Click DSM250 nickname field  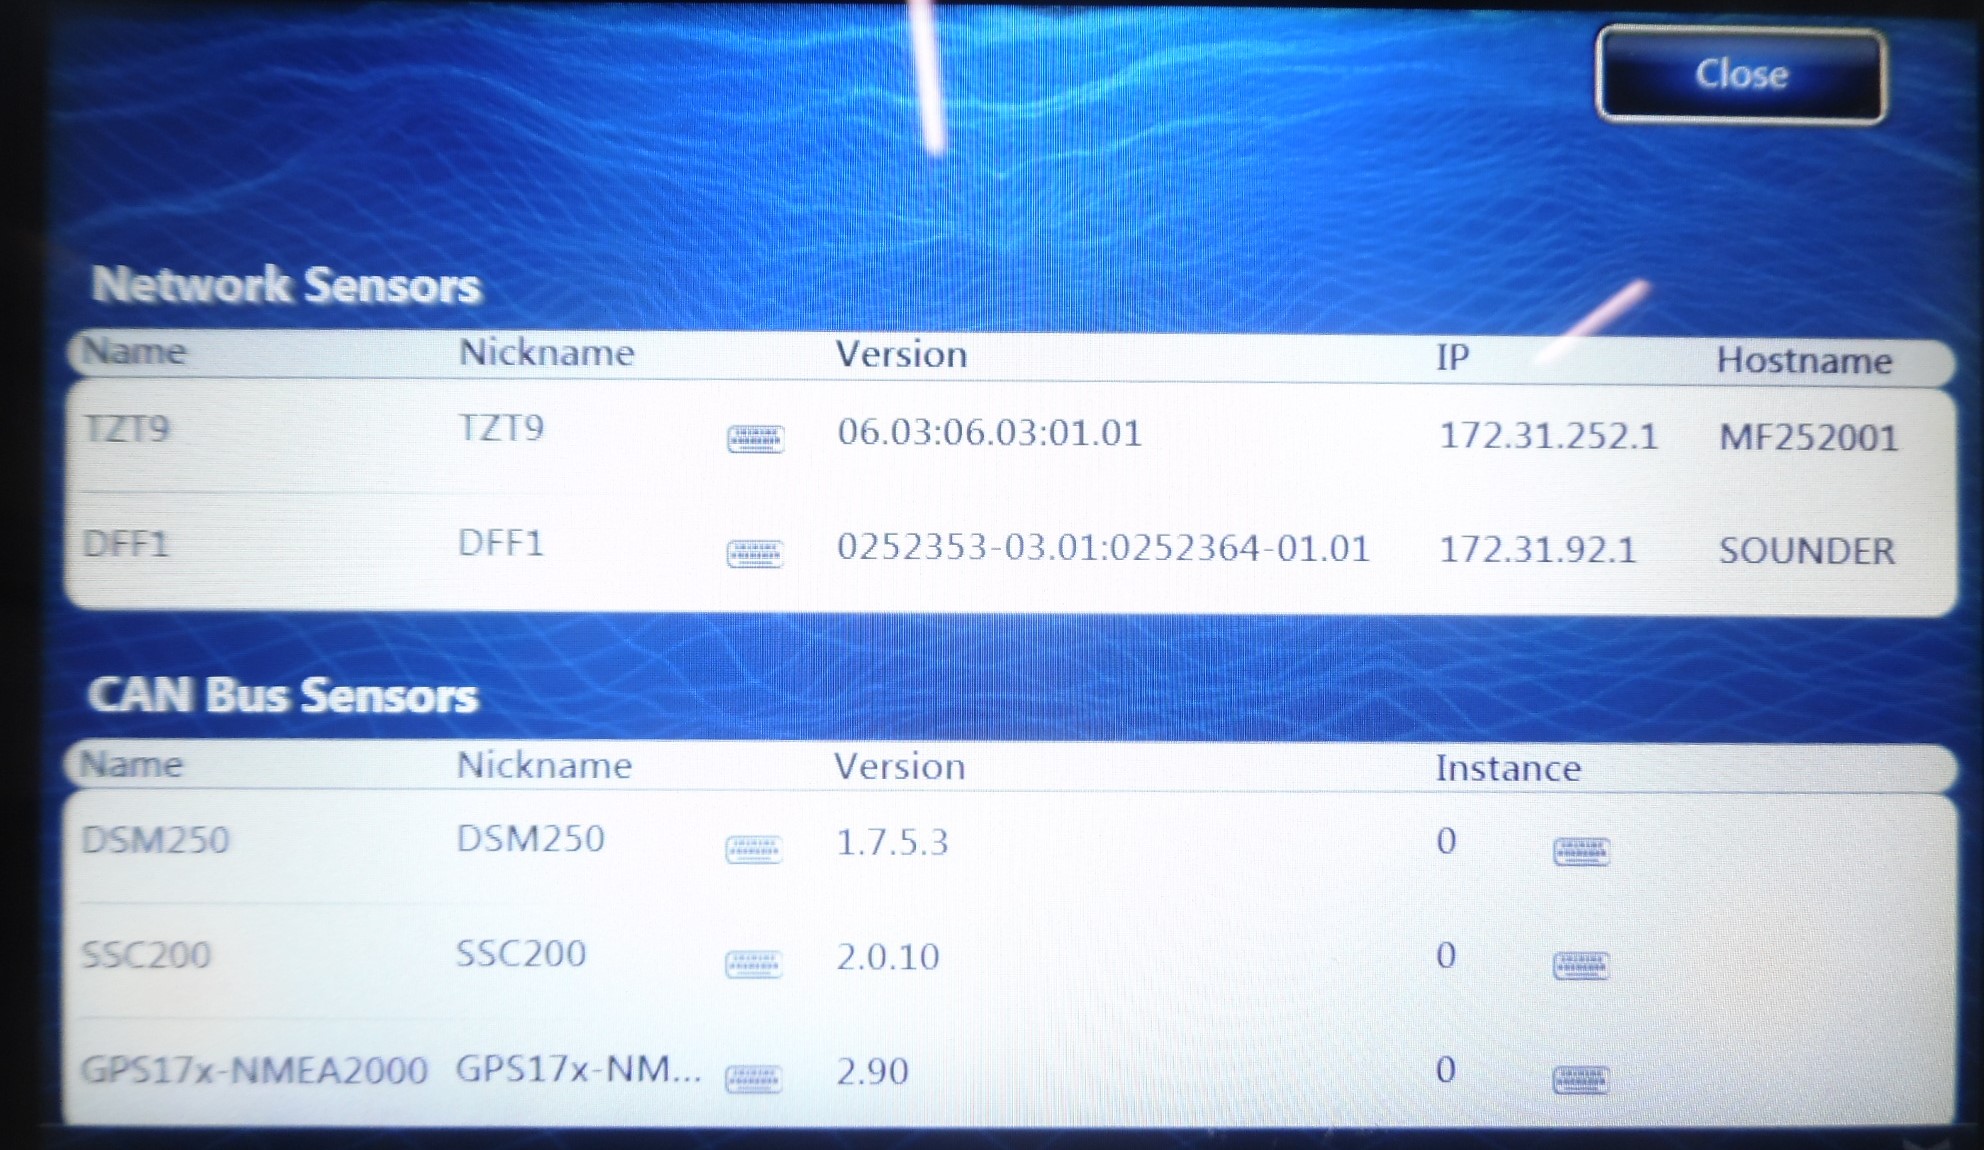point(530,839)
